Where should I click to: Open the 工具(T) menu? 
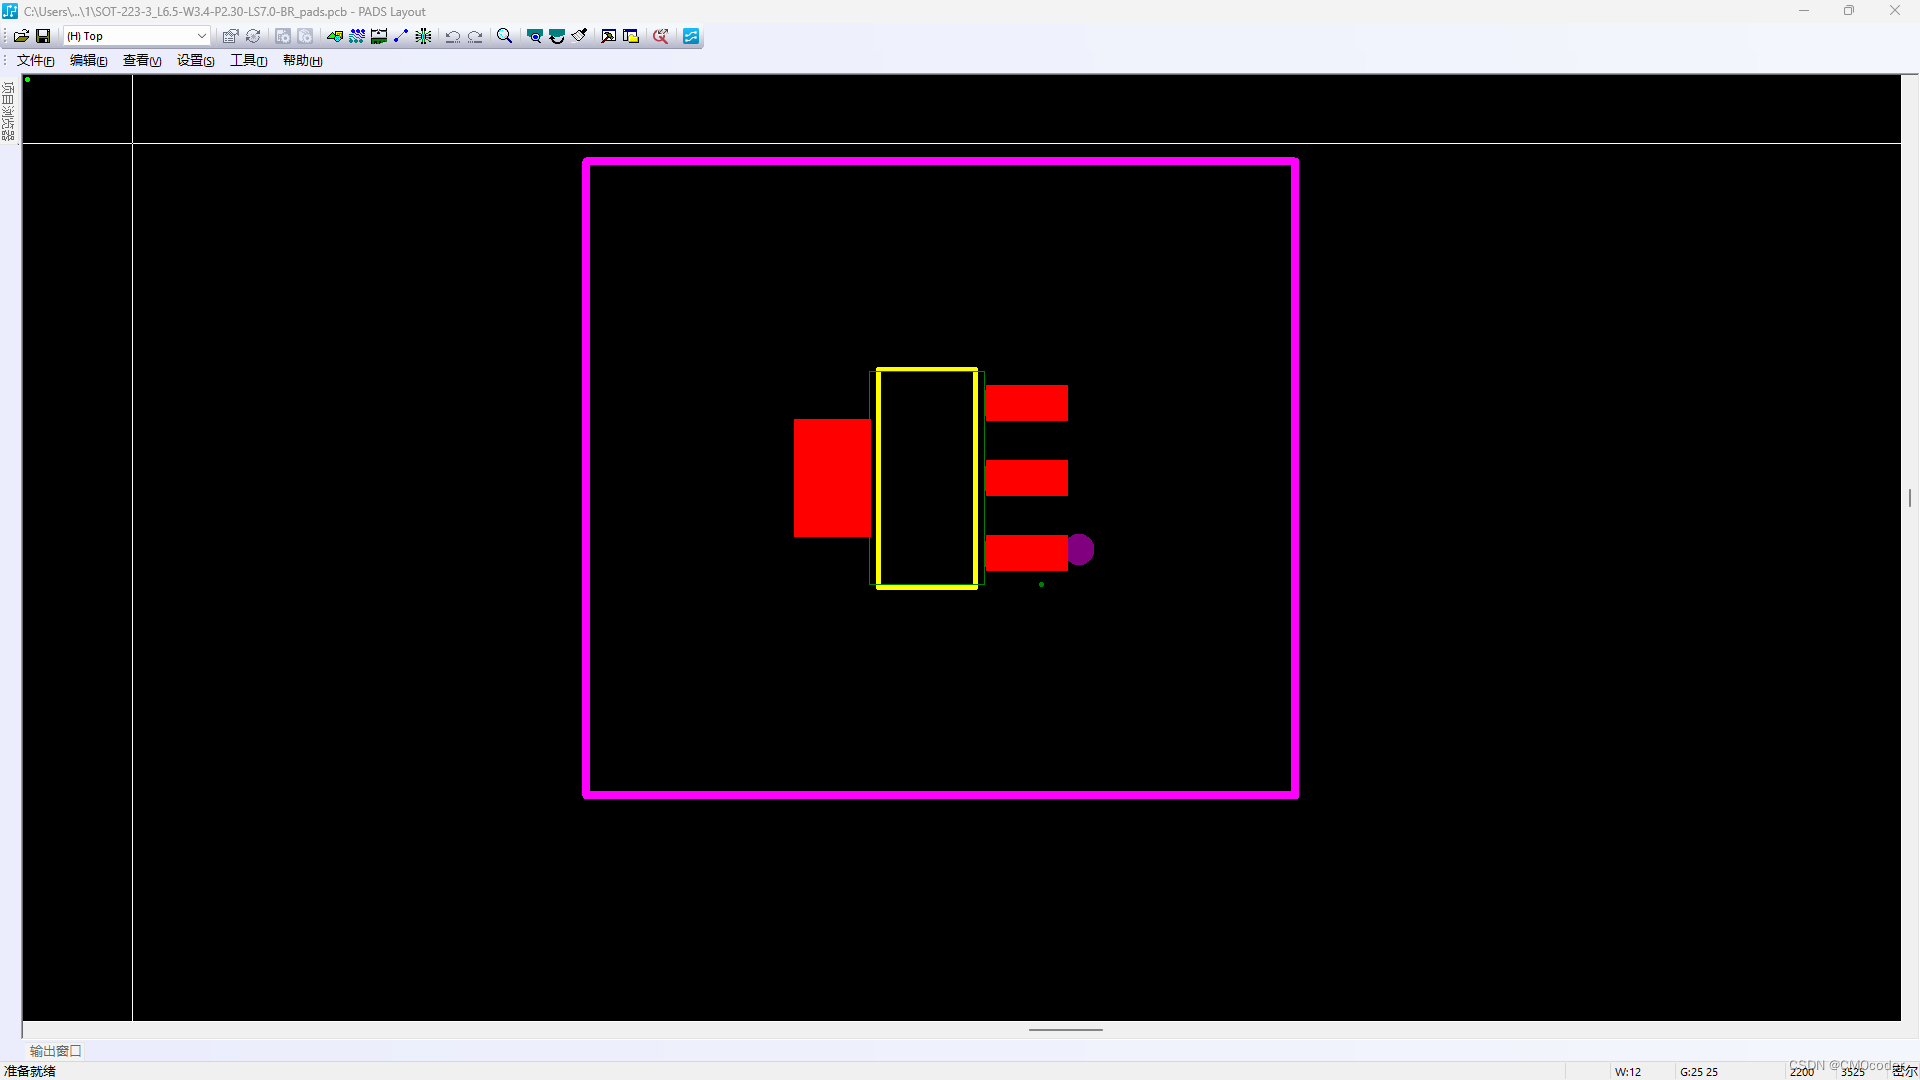coord(248,61)
